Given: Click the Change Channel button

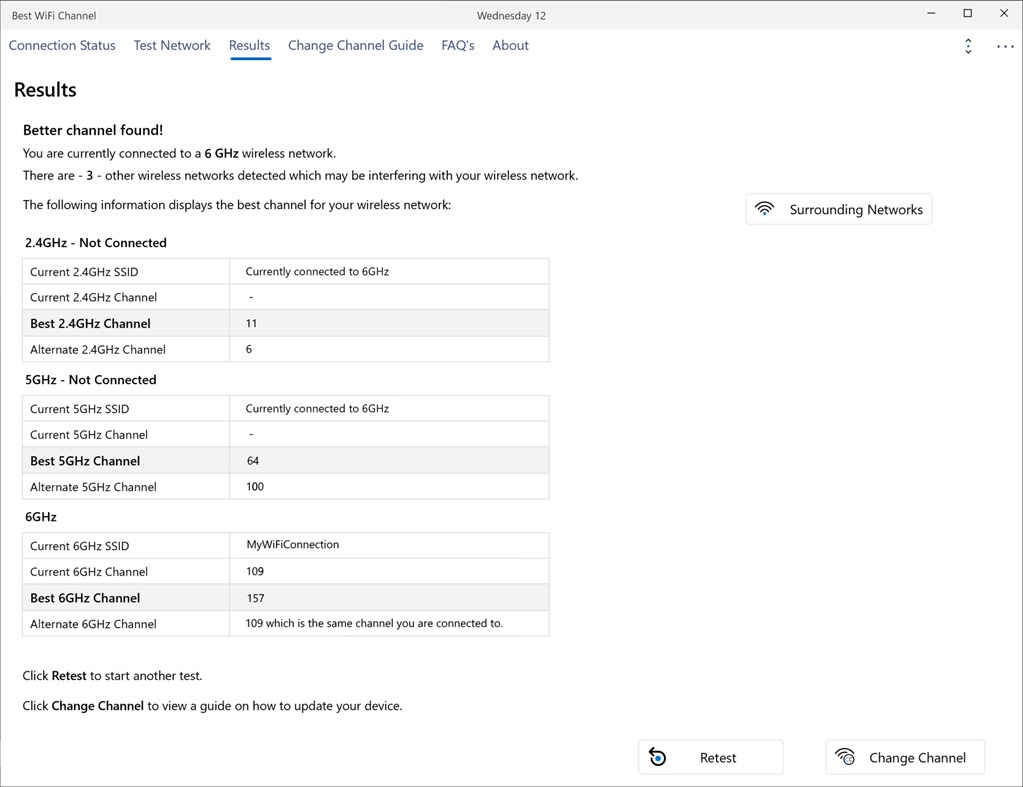Looking at the screenshot, I should point(904,757).
